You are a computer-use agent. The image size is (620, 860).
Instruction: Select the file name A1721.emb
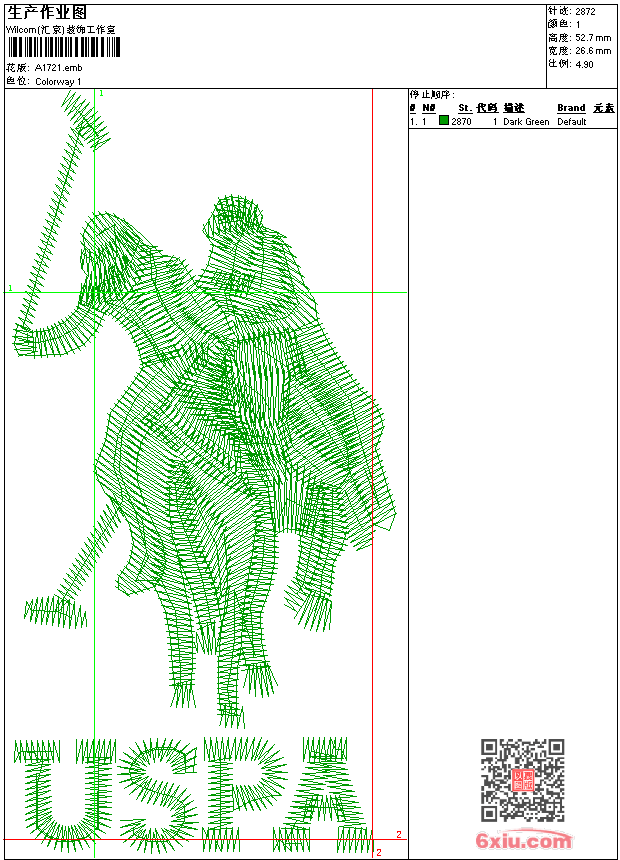click(x=58, y=68)
